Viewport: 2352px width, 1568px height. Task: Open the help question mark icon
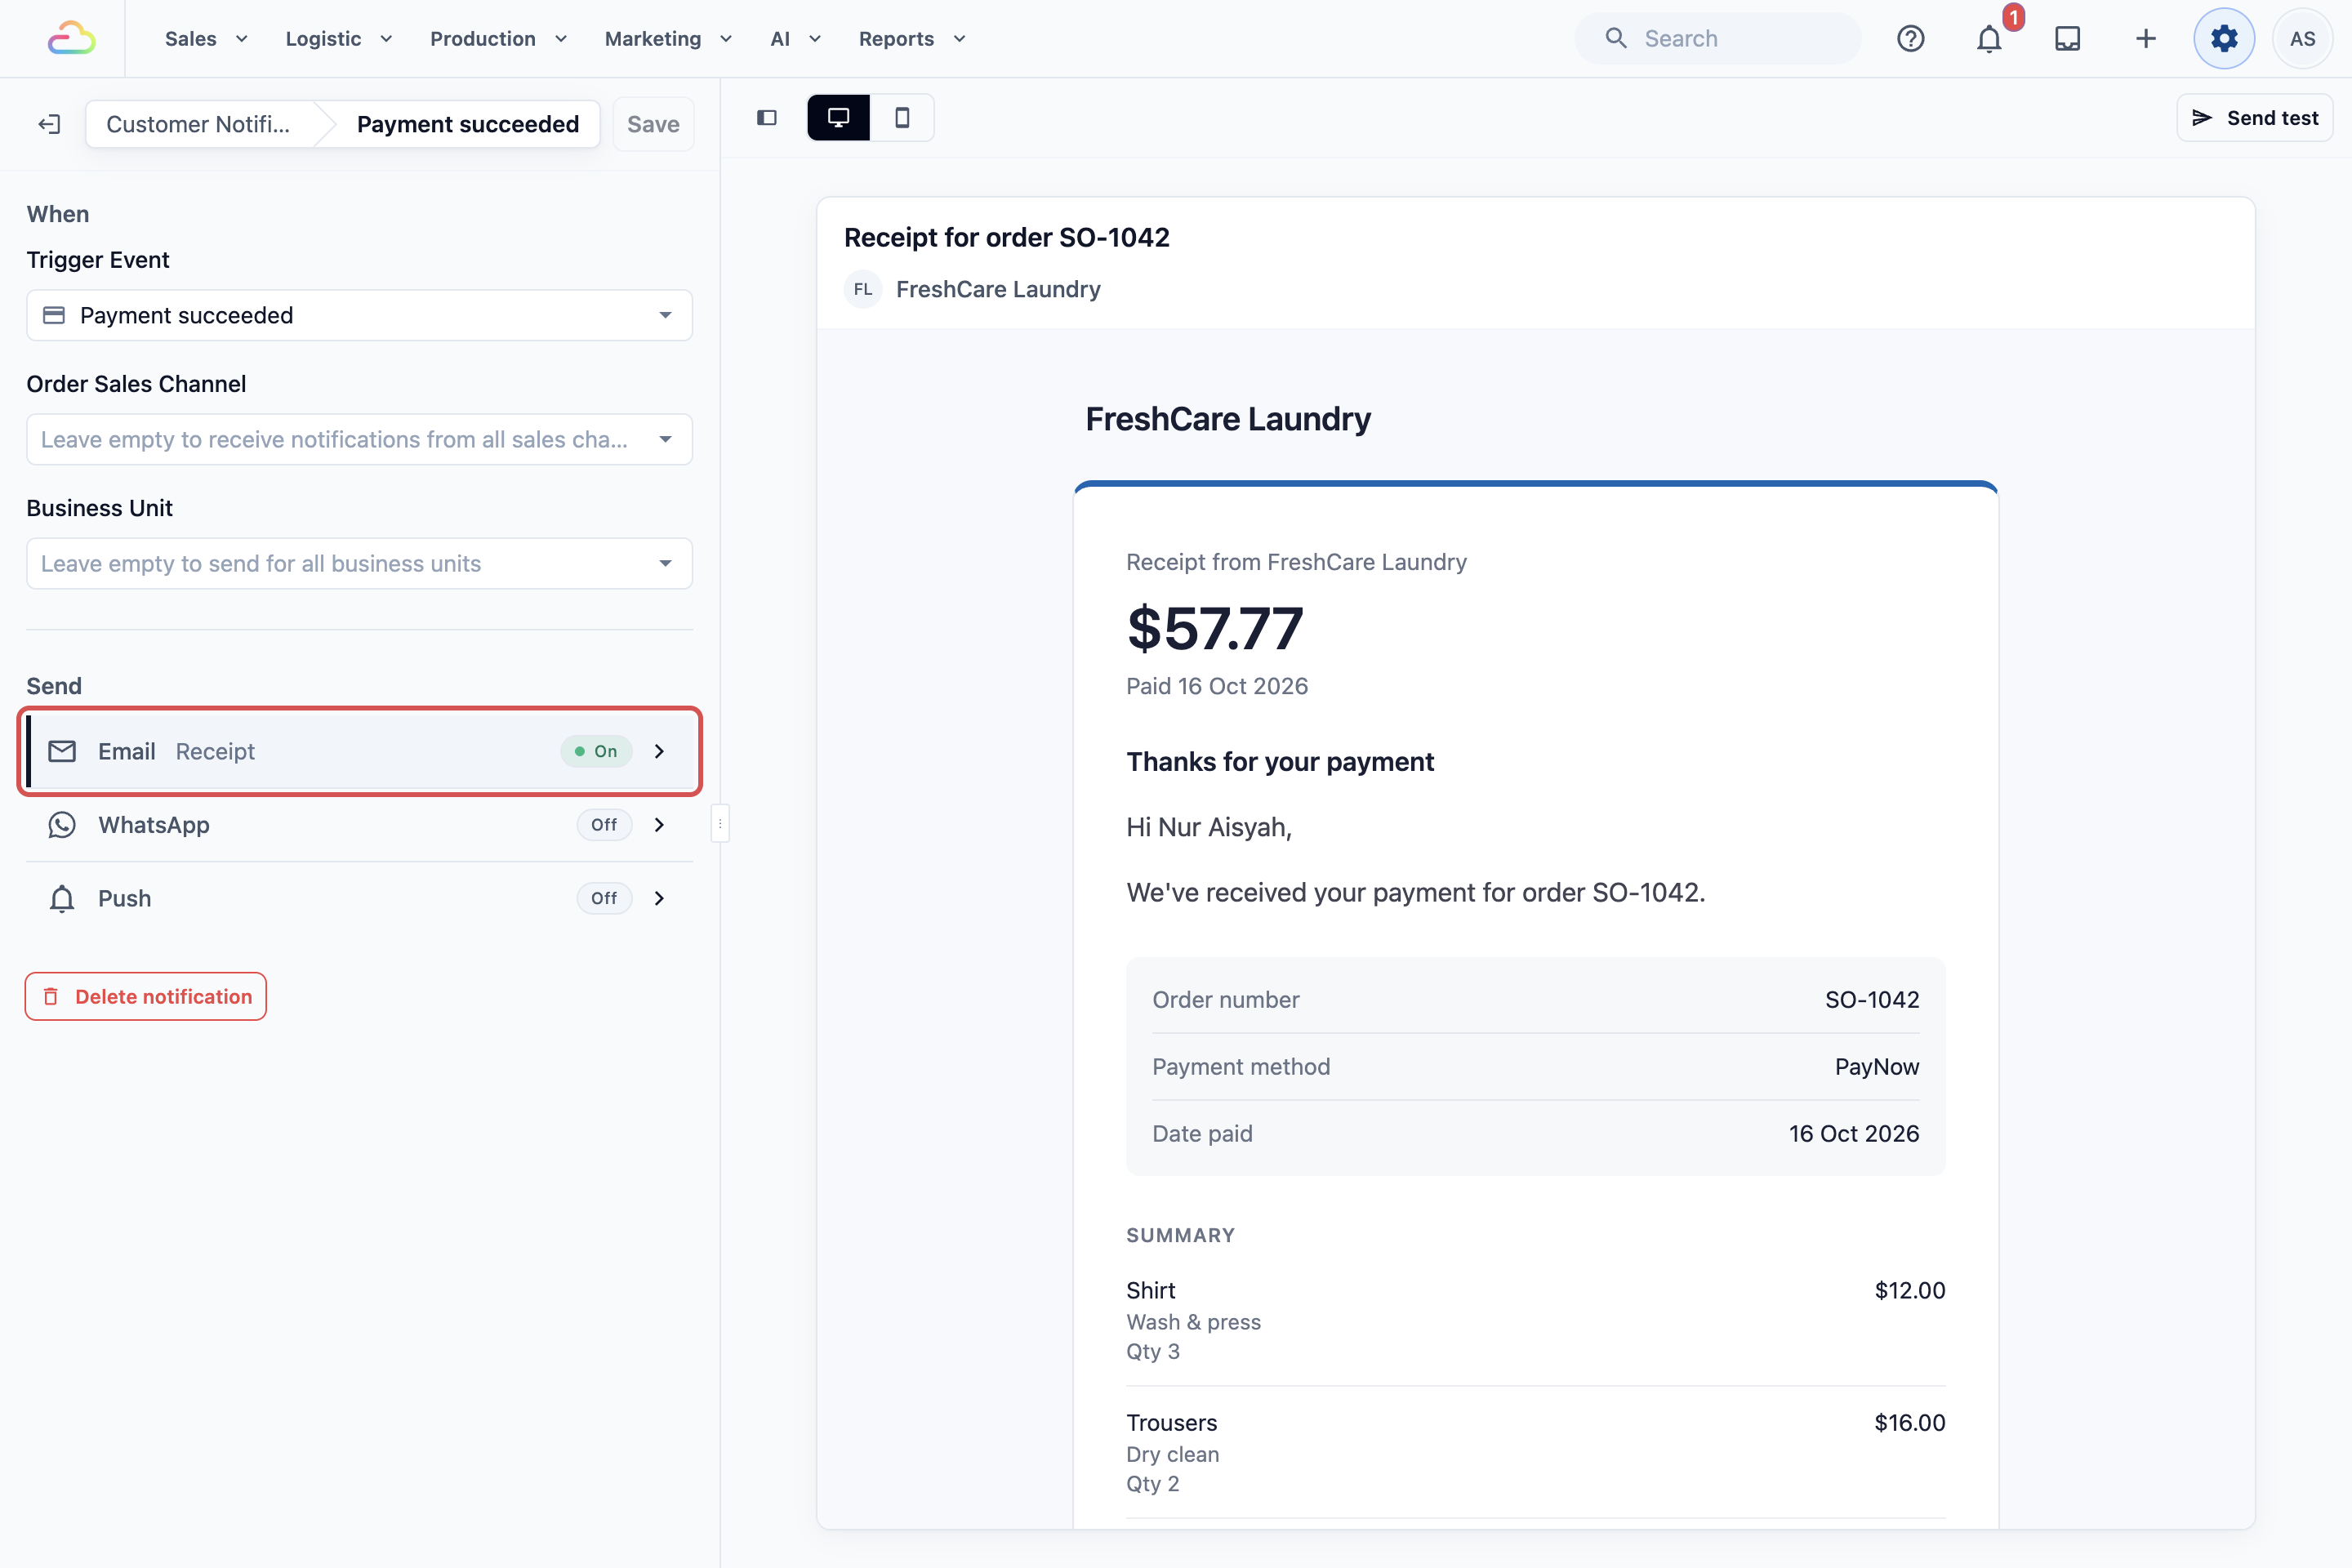coord(1910,38)
